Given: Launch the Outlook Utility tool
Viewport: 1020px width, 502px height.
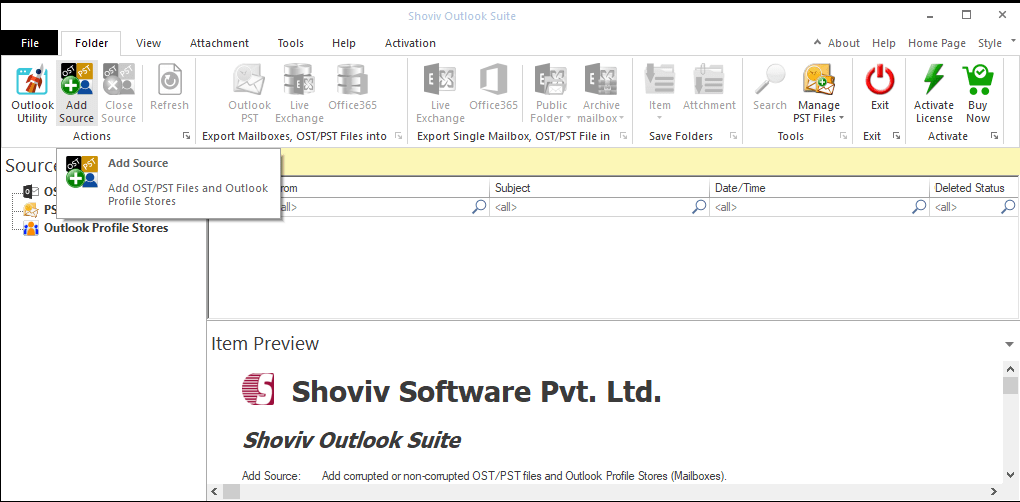Looking at the screenshot, I should (33, 94).
